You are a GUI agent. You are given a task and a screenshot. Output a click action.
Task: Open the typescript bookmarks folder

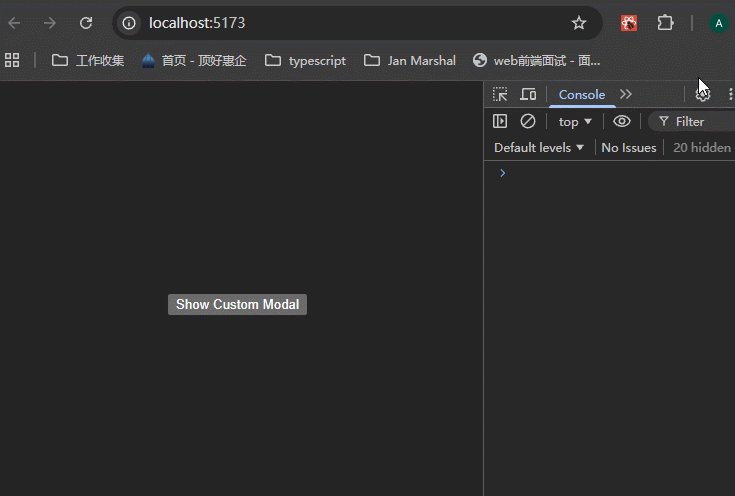pyautogui.click(x=306, y=60)
